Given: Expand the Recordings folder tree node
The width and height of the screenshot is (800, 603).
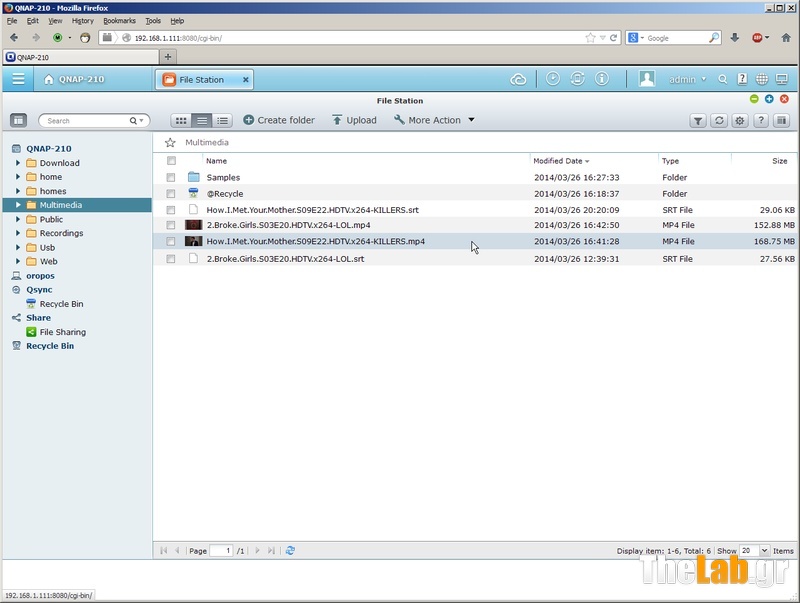Looking at the screenshot, I should 18,233.
